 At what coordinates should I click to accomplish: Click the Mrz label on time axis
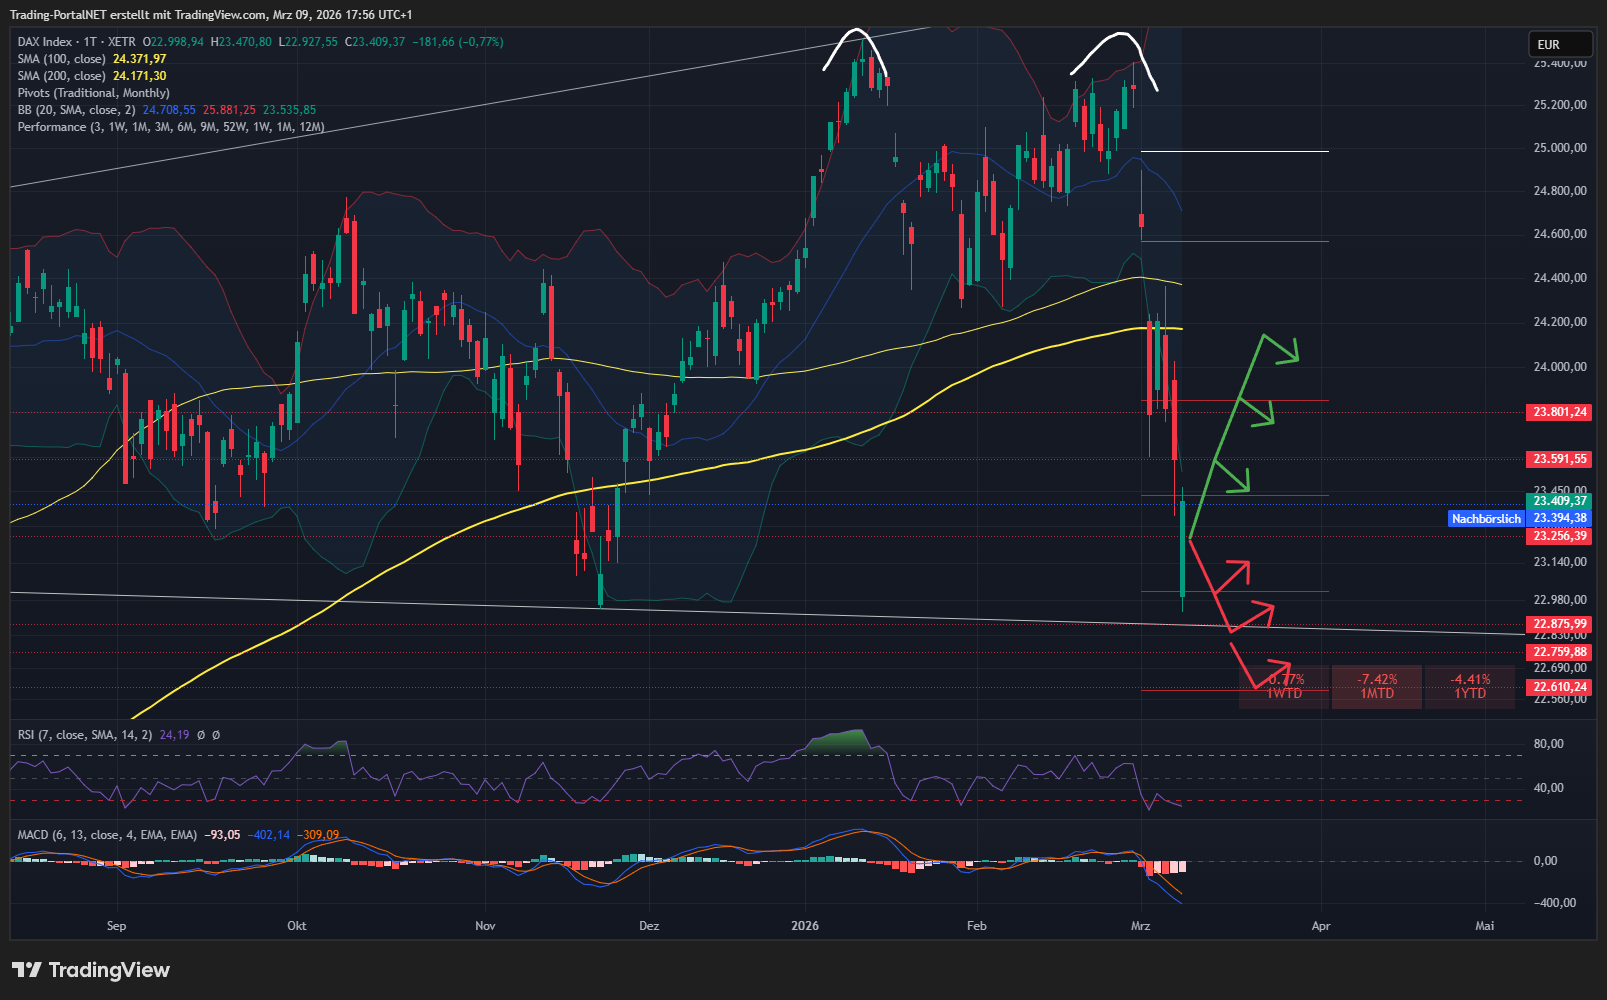click(x=1140, y=926)
